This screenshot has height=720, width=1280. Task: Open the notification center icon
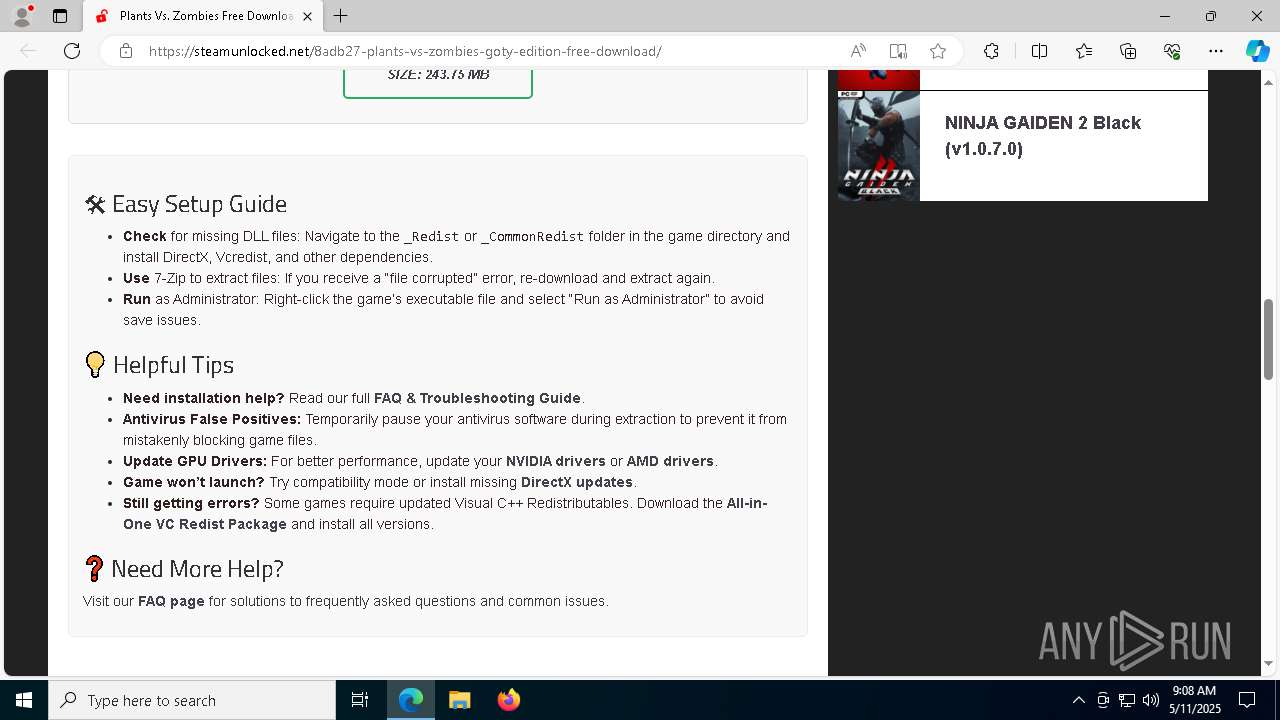(1247, 700)
